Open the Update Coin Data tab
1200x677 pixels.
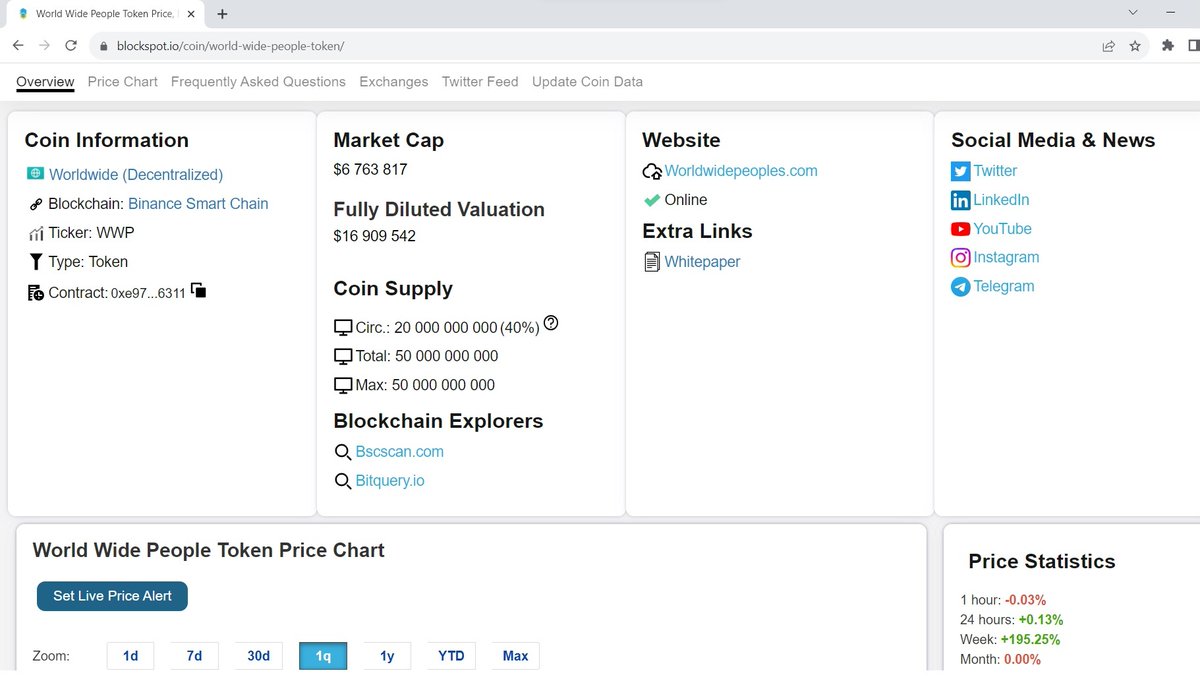587,82
